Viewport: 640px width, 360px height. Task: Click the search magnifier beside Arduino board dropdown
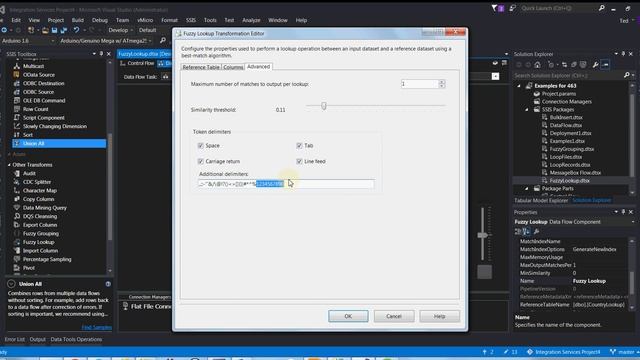163,40
